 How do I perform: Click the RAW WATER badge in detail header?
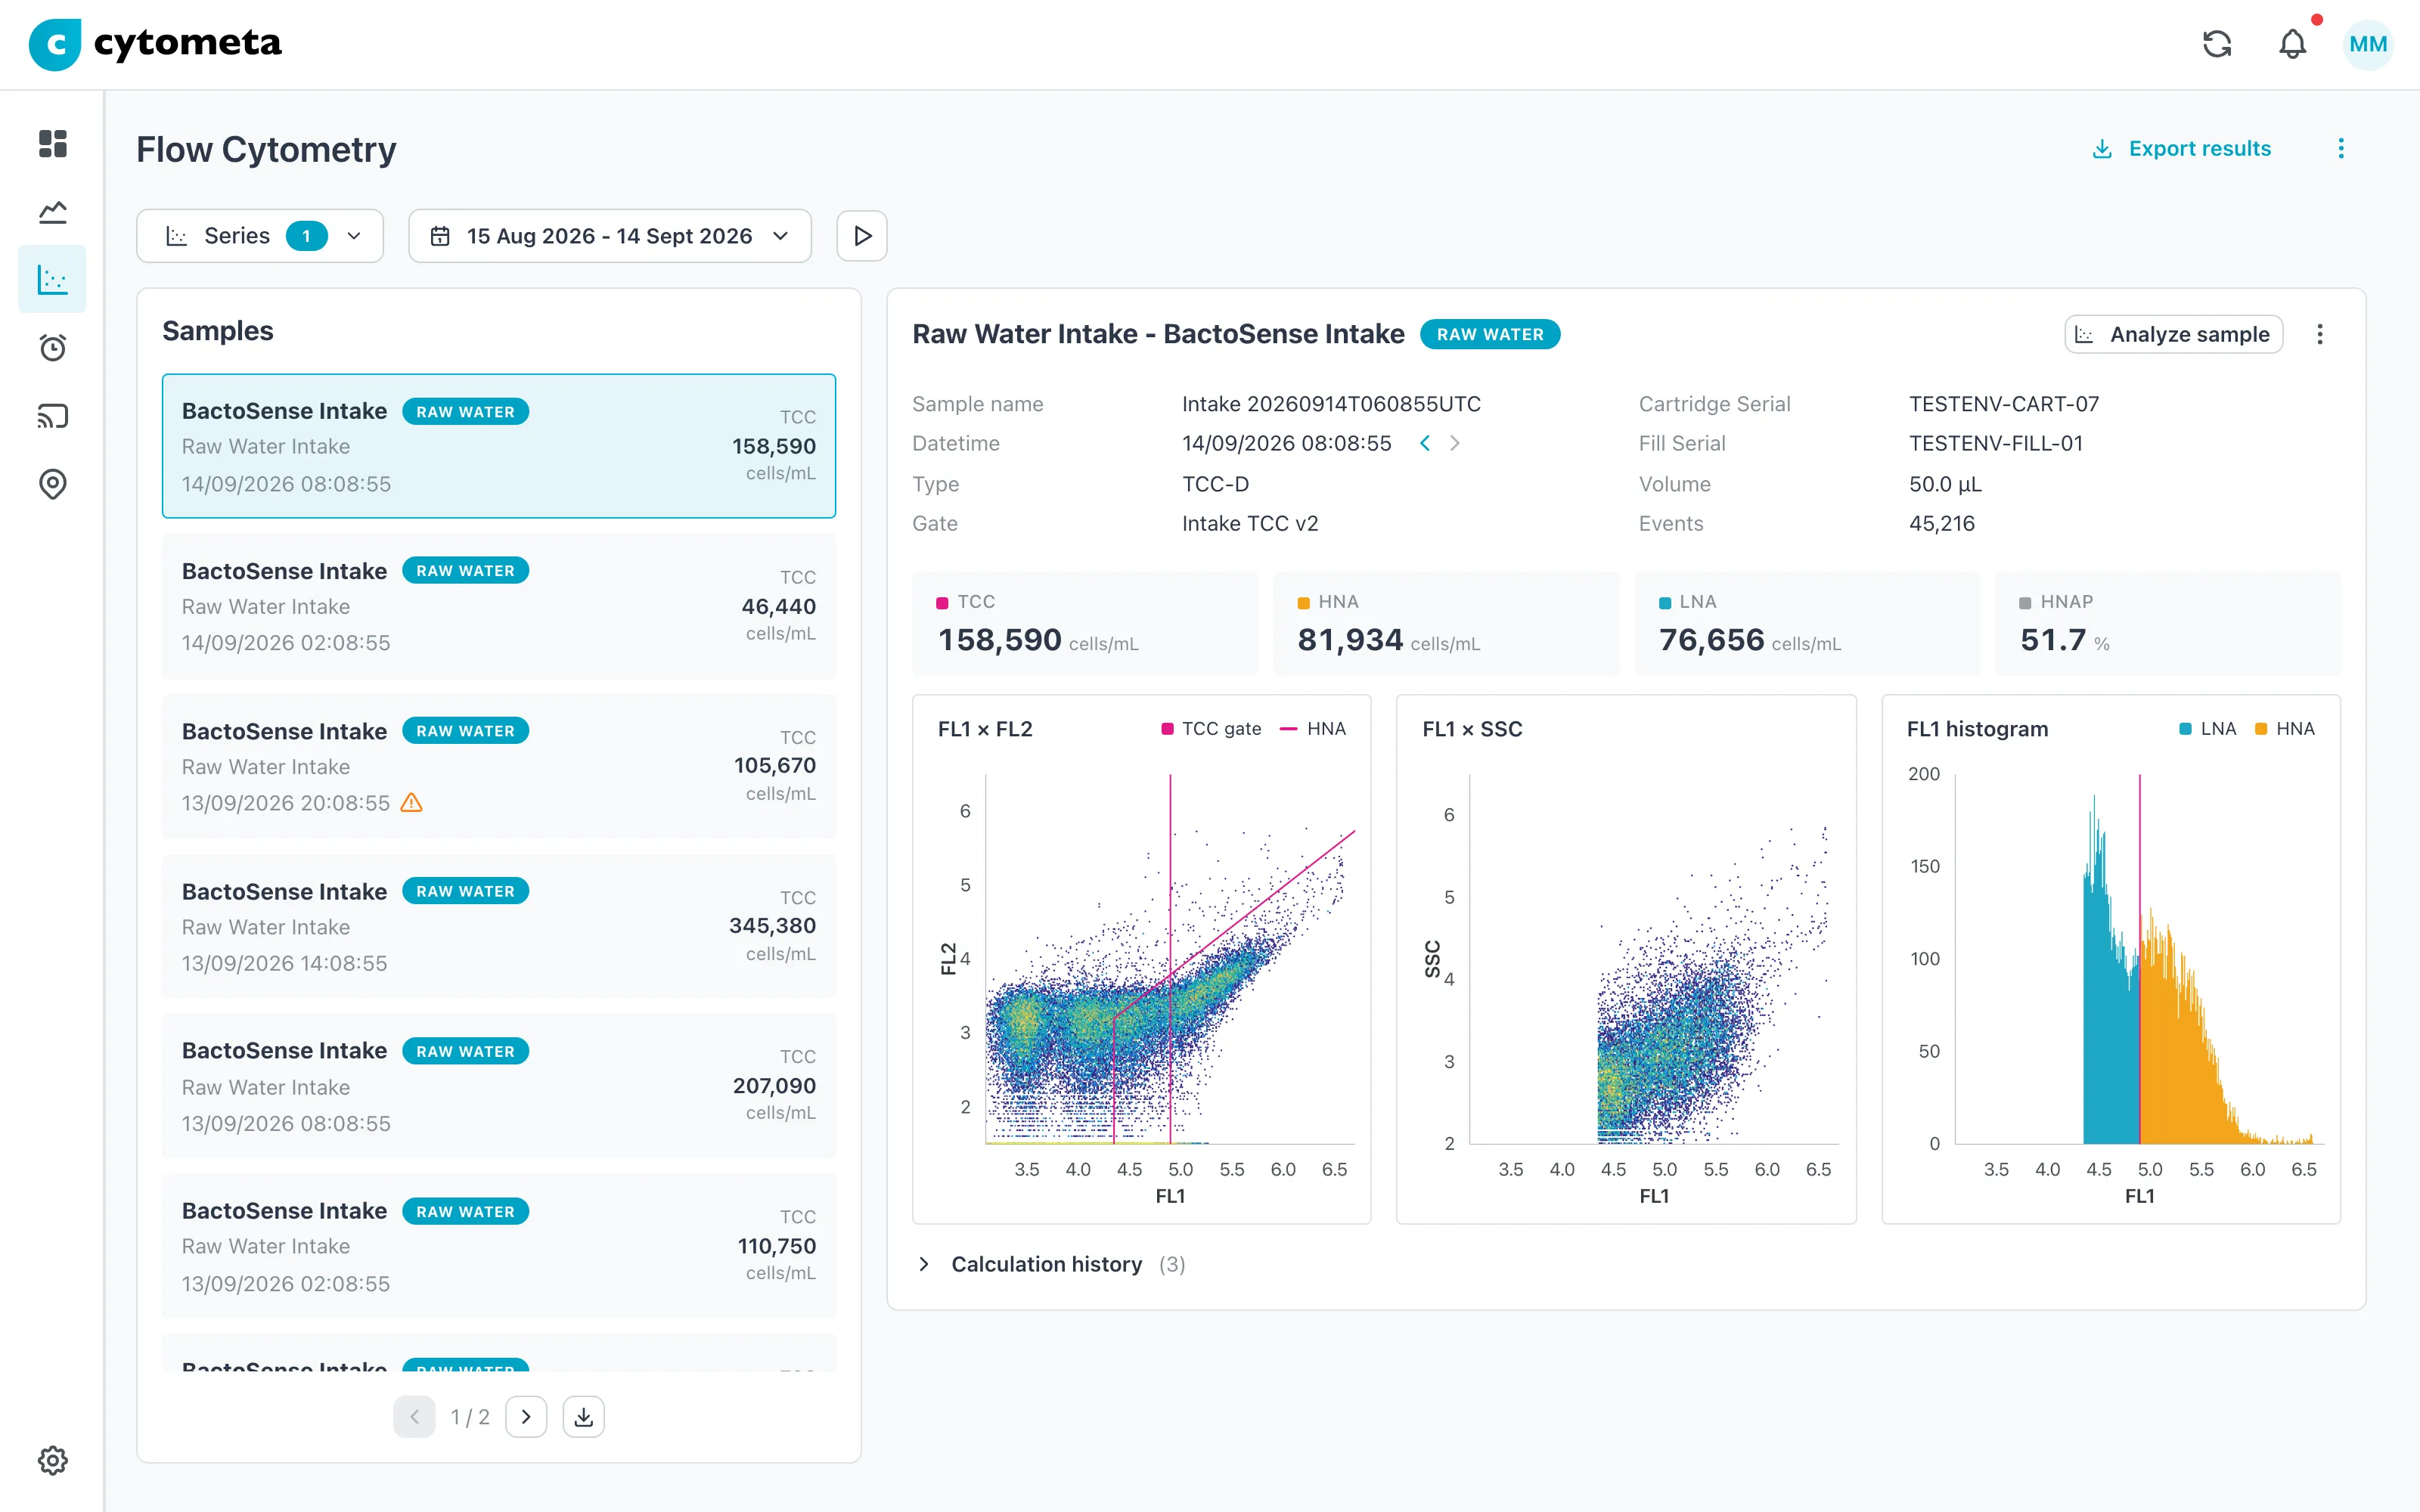pos(1490,334)
